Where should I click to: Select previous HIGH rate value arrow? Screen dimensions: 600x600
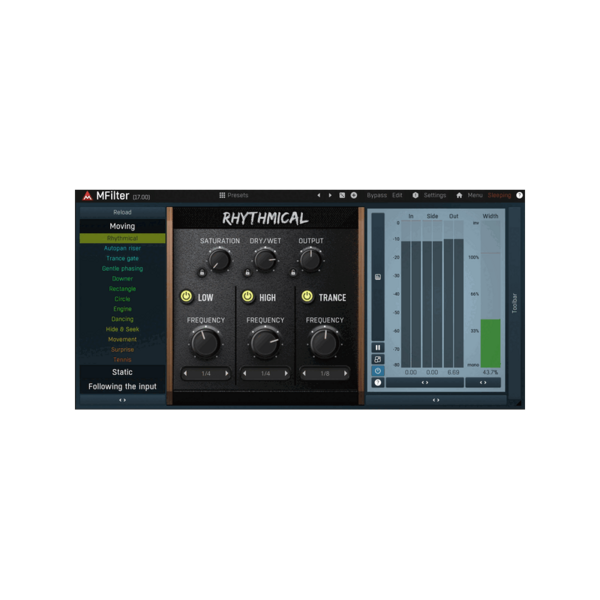245,373
